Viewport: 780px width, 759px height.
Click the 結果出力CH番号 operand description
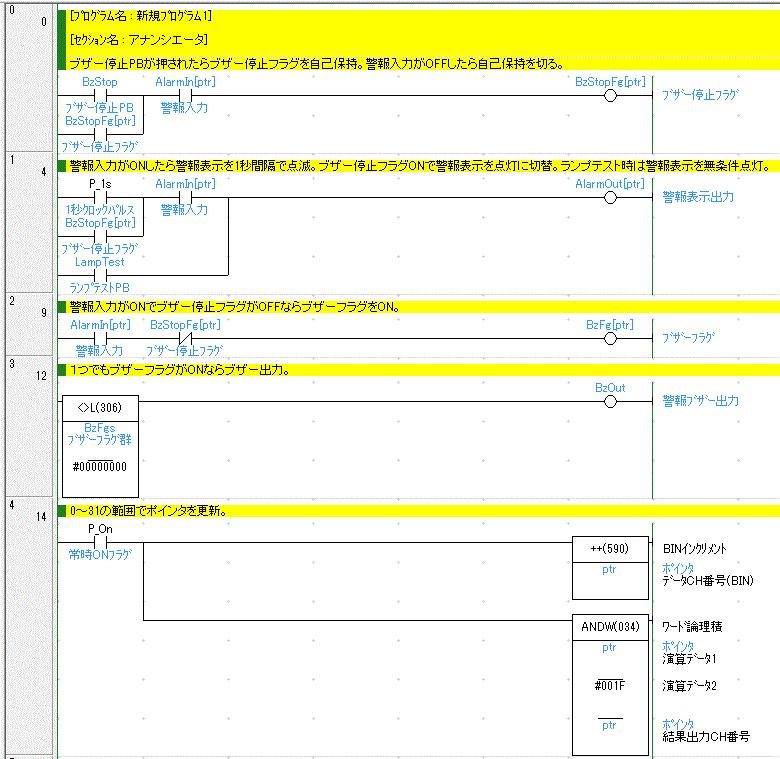point(706,737)
